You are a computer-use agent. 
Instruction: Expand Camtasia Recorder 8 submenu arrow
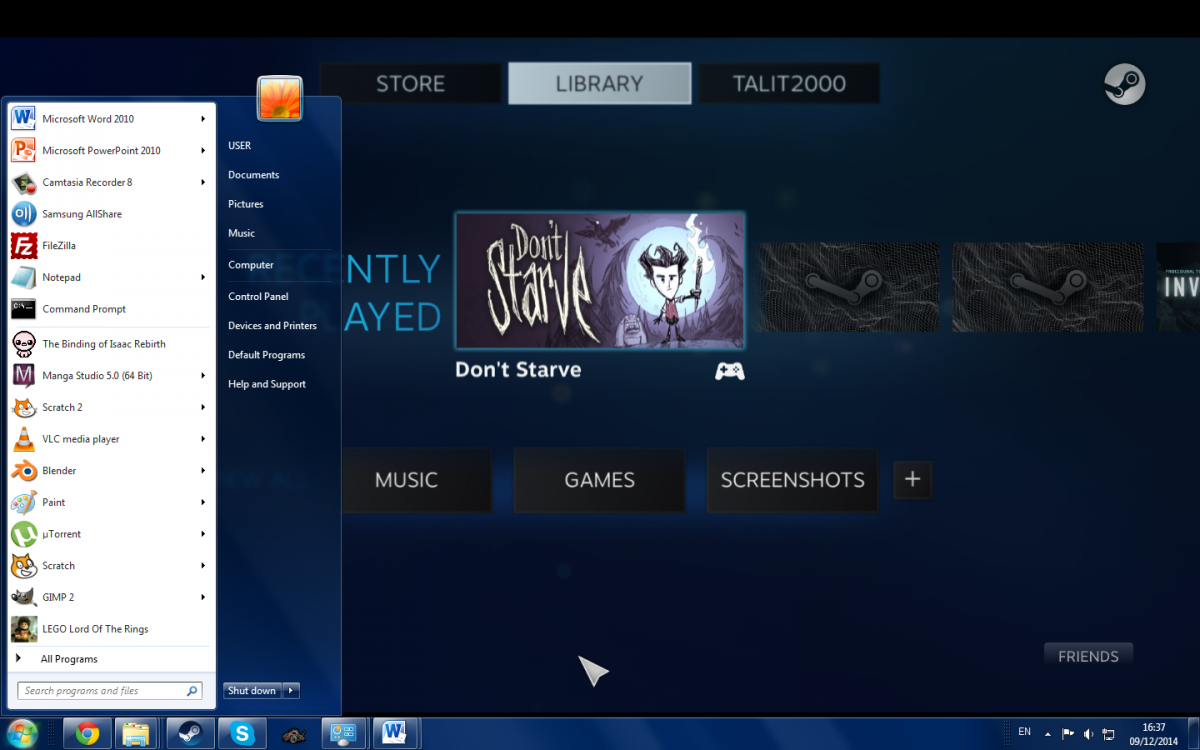203,182
